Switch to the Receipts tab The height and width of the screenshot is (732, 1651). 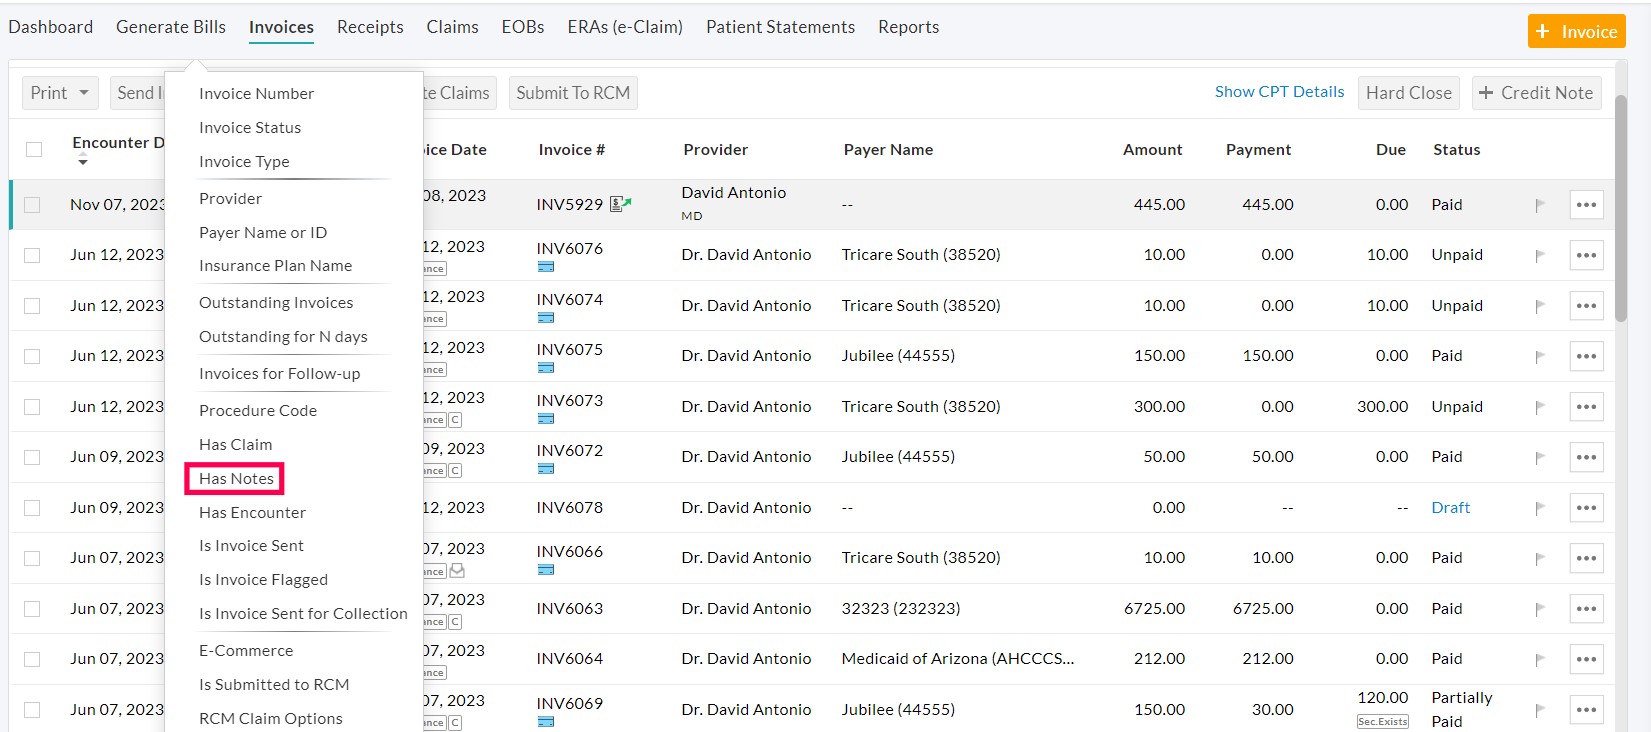pos(370,27)
